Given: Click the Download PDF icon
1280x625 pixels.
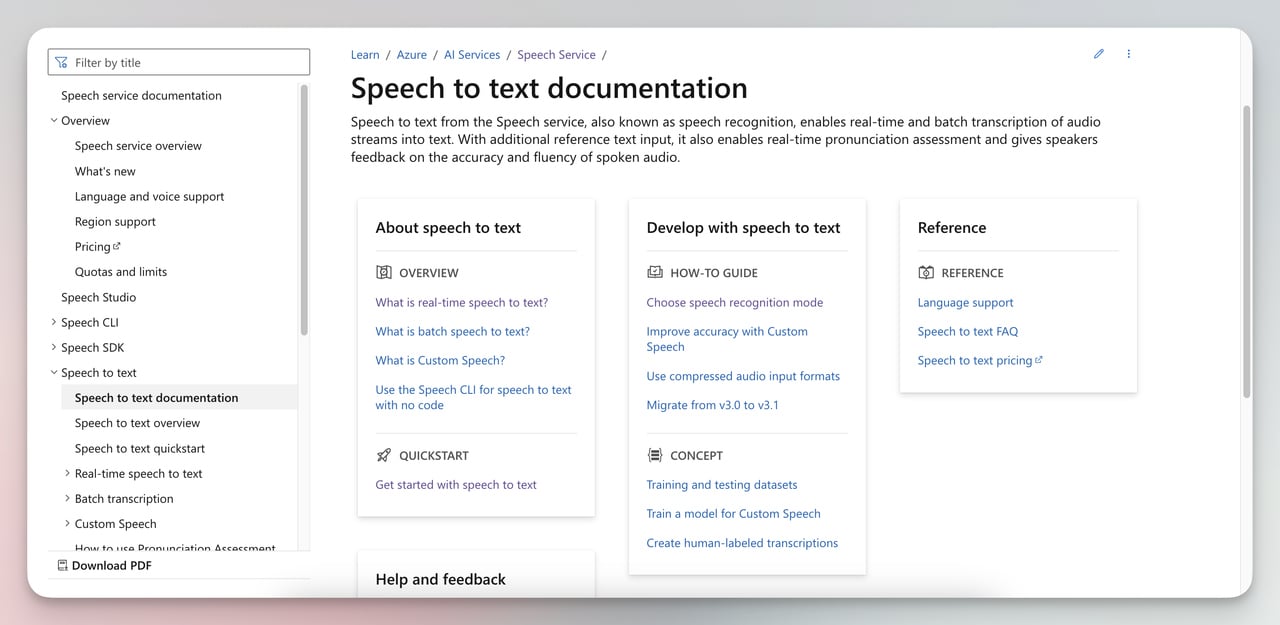Looking at the screenshot, I should pyautogui.click(x=62, y=566).
